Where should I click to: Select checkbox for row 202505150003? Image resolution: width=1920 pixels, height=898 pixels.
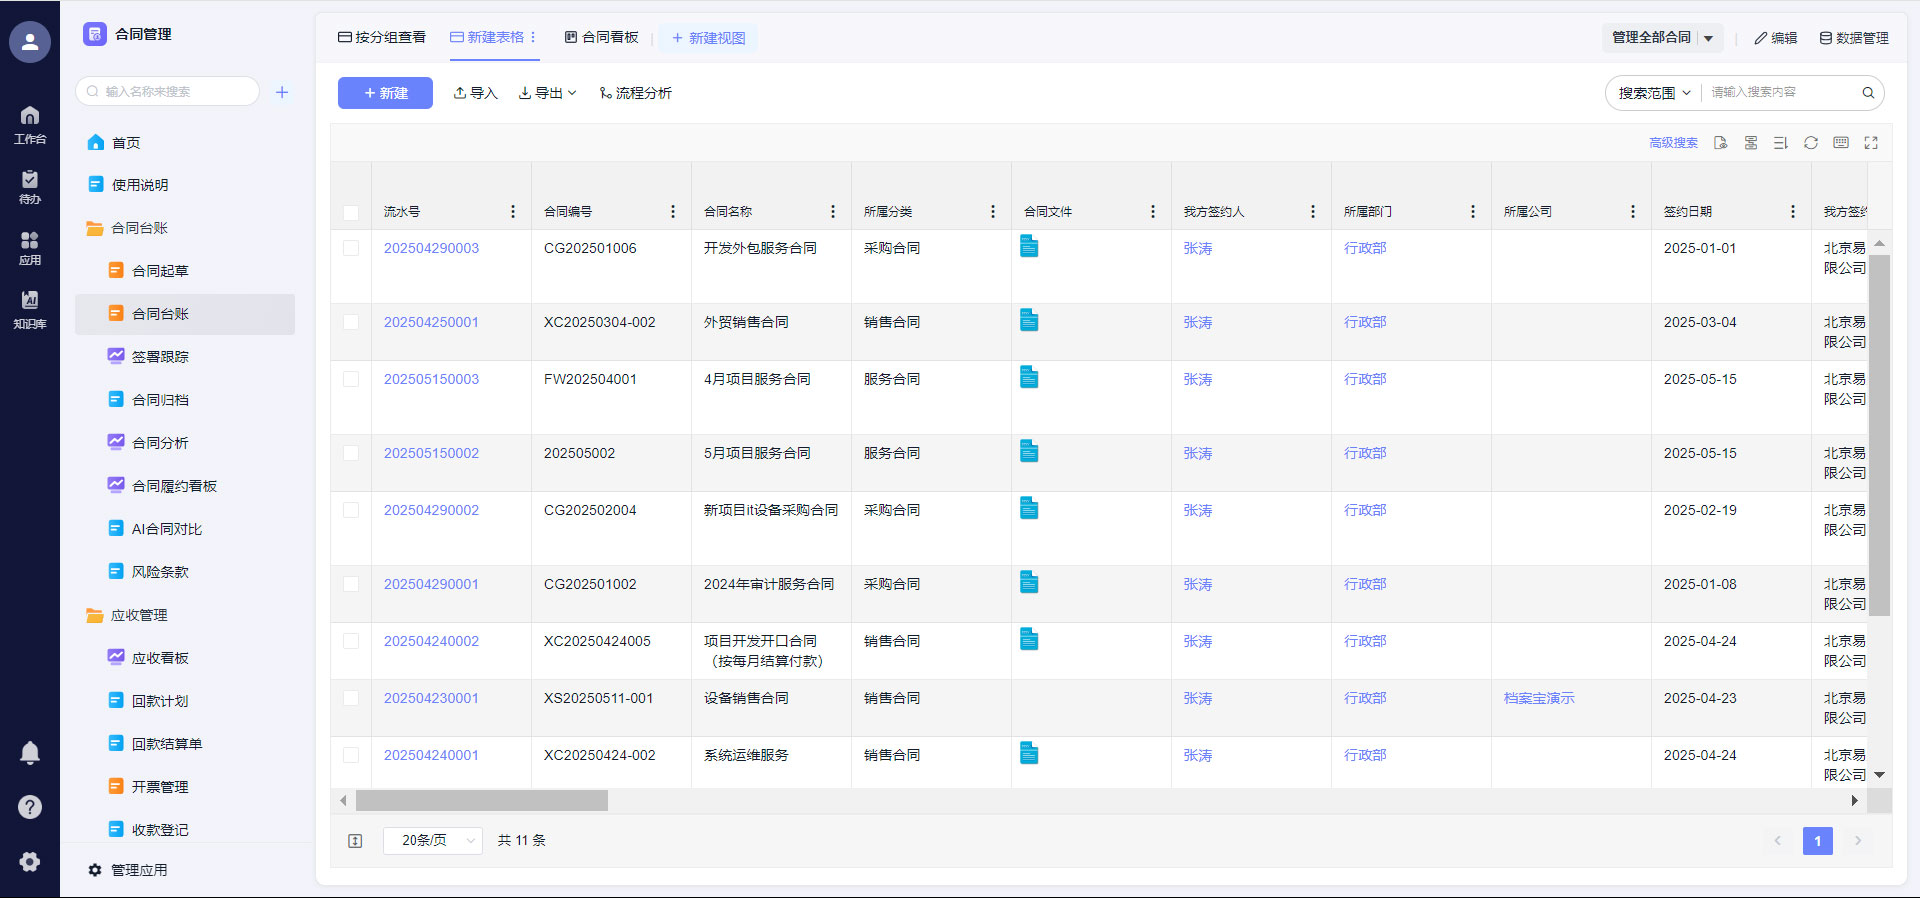351,379
